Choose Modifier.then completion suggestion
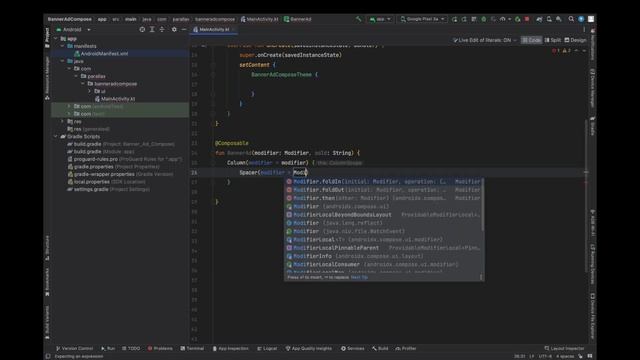 (x=383, y=198)
